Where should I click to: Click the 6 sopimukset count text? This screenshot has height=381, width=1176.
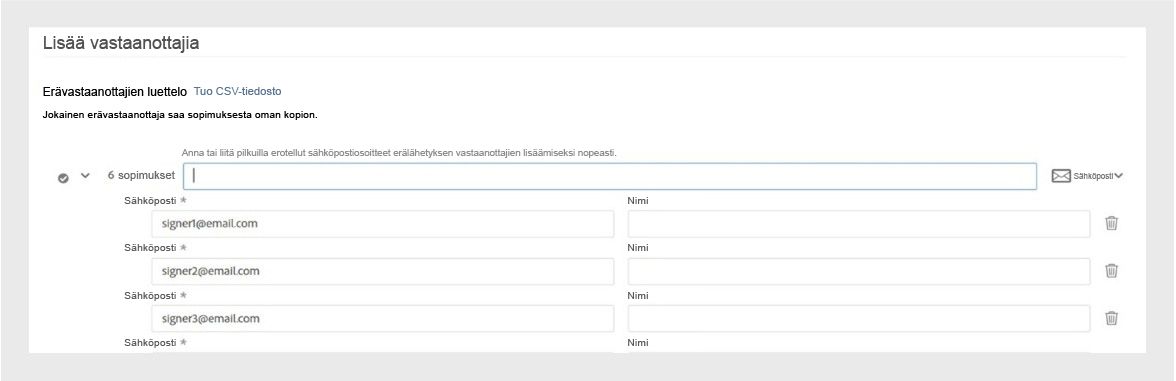coord(141,176)
